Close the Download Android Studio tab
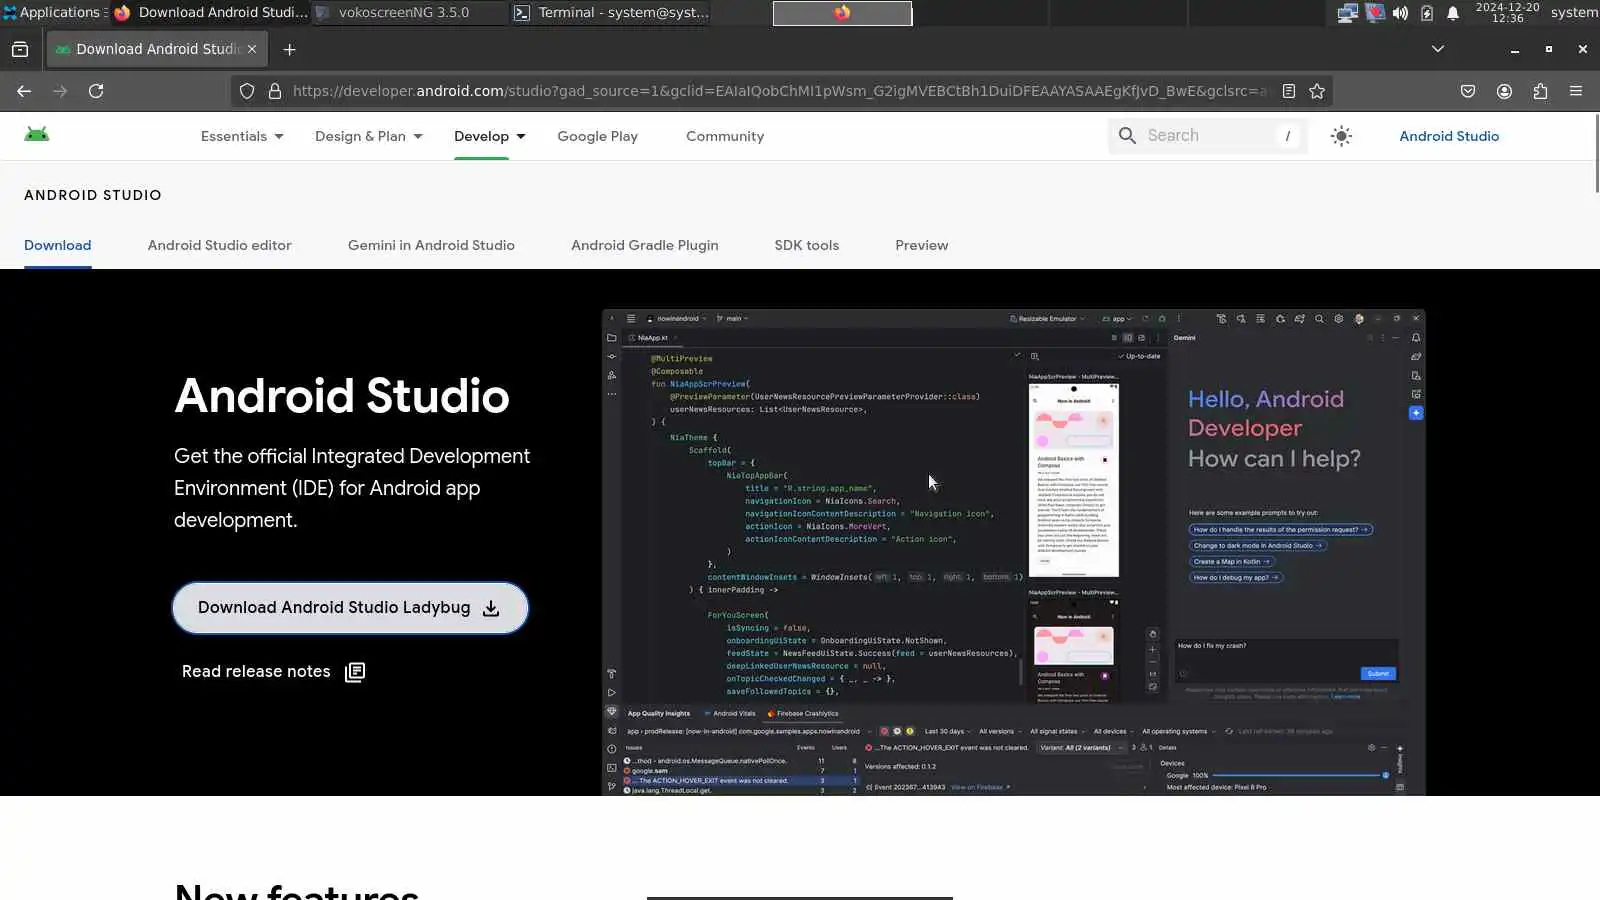The image size is (1600, 900). tap(252, 49)
